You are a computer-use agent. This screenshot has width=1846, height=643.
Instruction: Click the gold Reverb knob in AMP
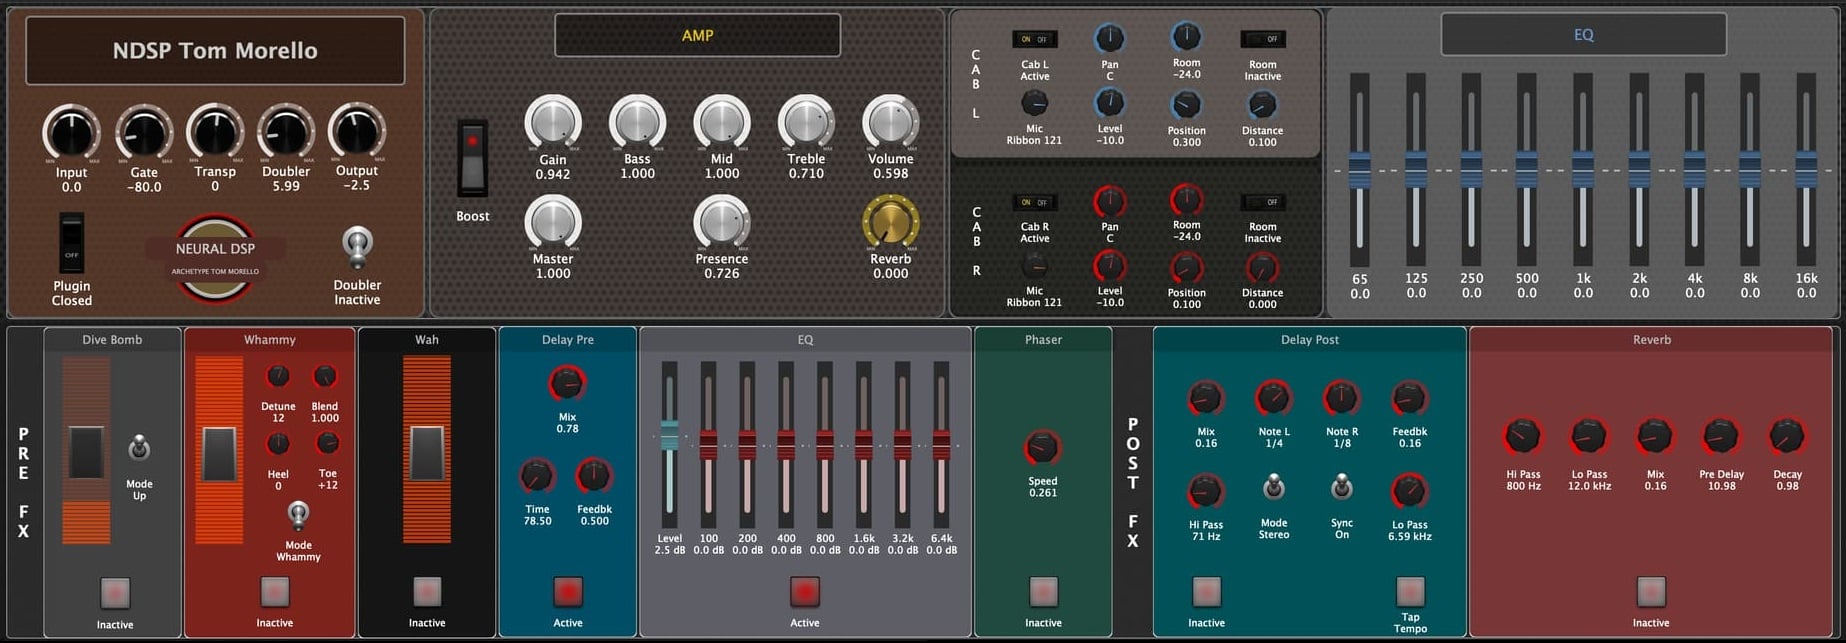click(x=890, y=222)
